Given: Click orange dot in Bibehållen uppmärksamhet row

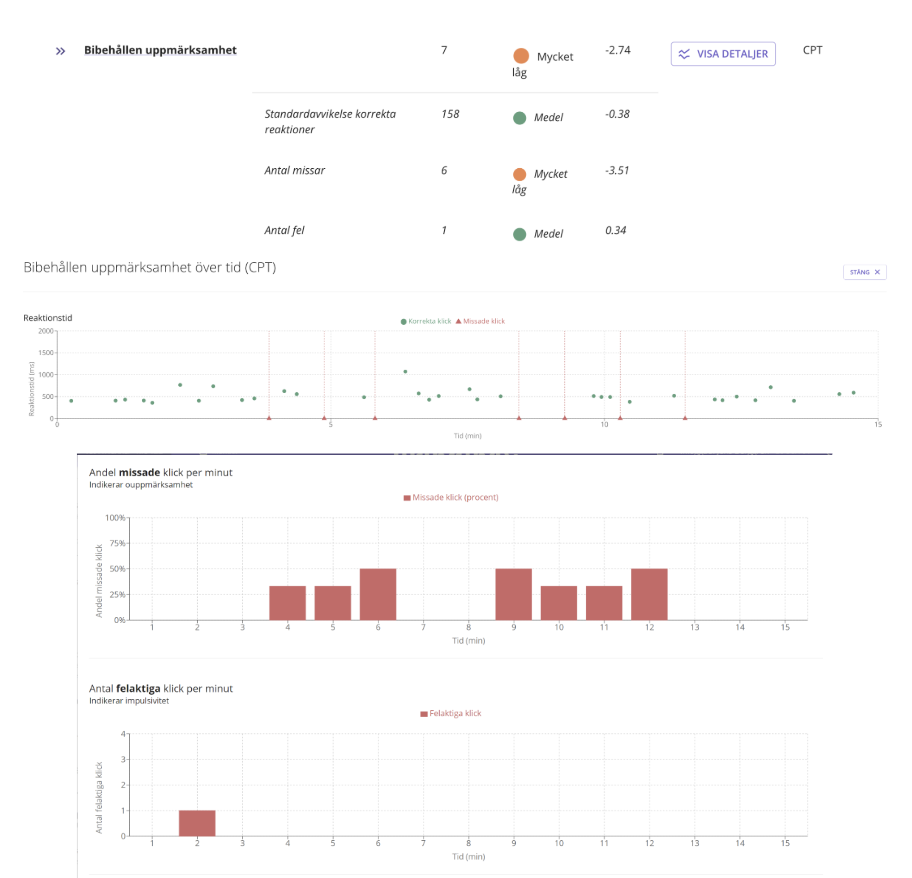Looking at the screenshot, I should point(521,57).
